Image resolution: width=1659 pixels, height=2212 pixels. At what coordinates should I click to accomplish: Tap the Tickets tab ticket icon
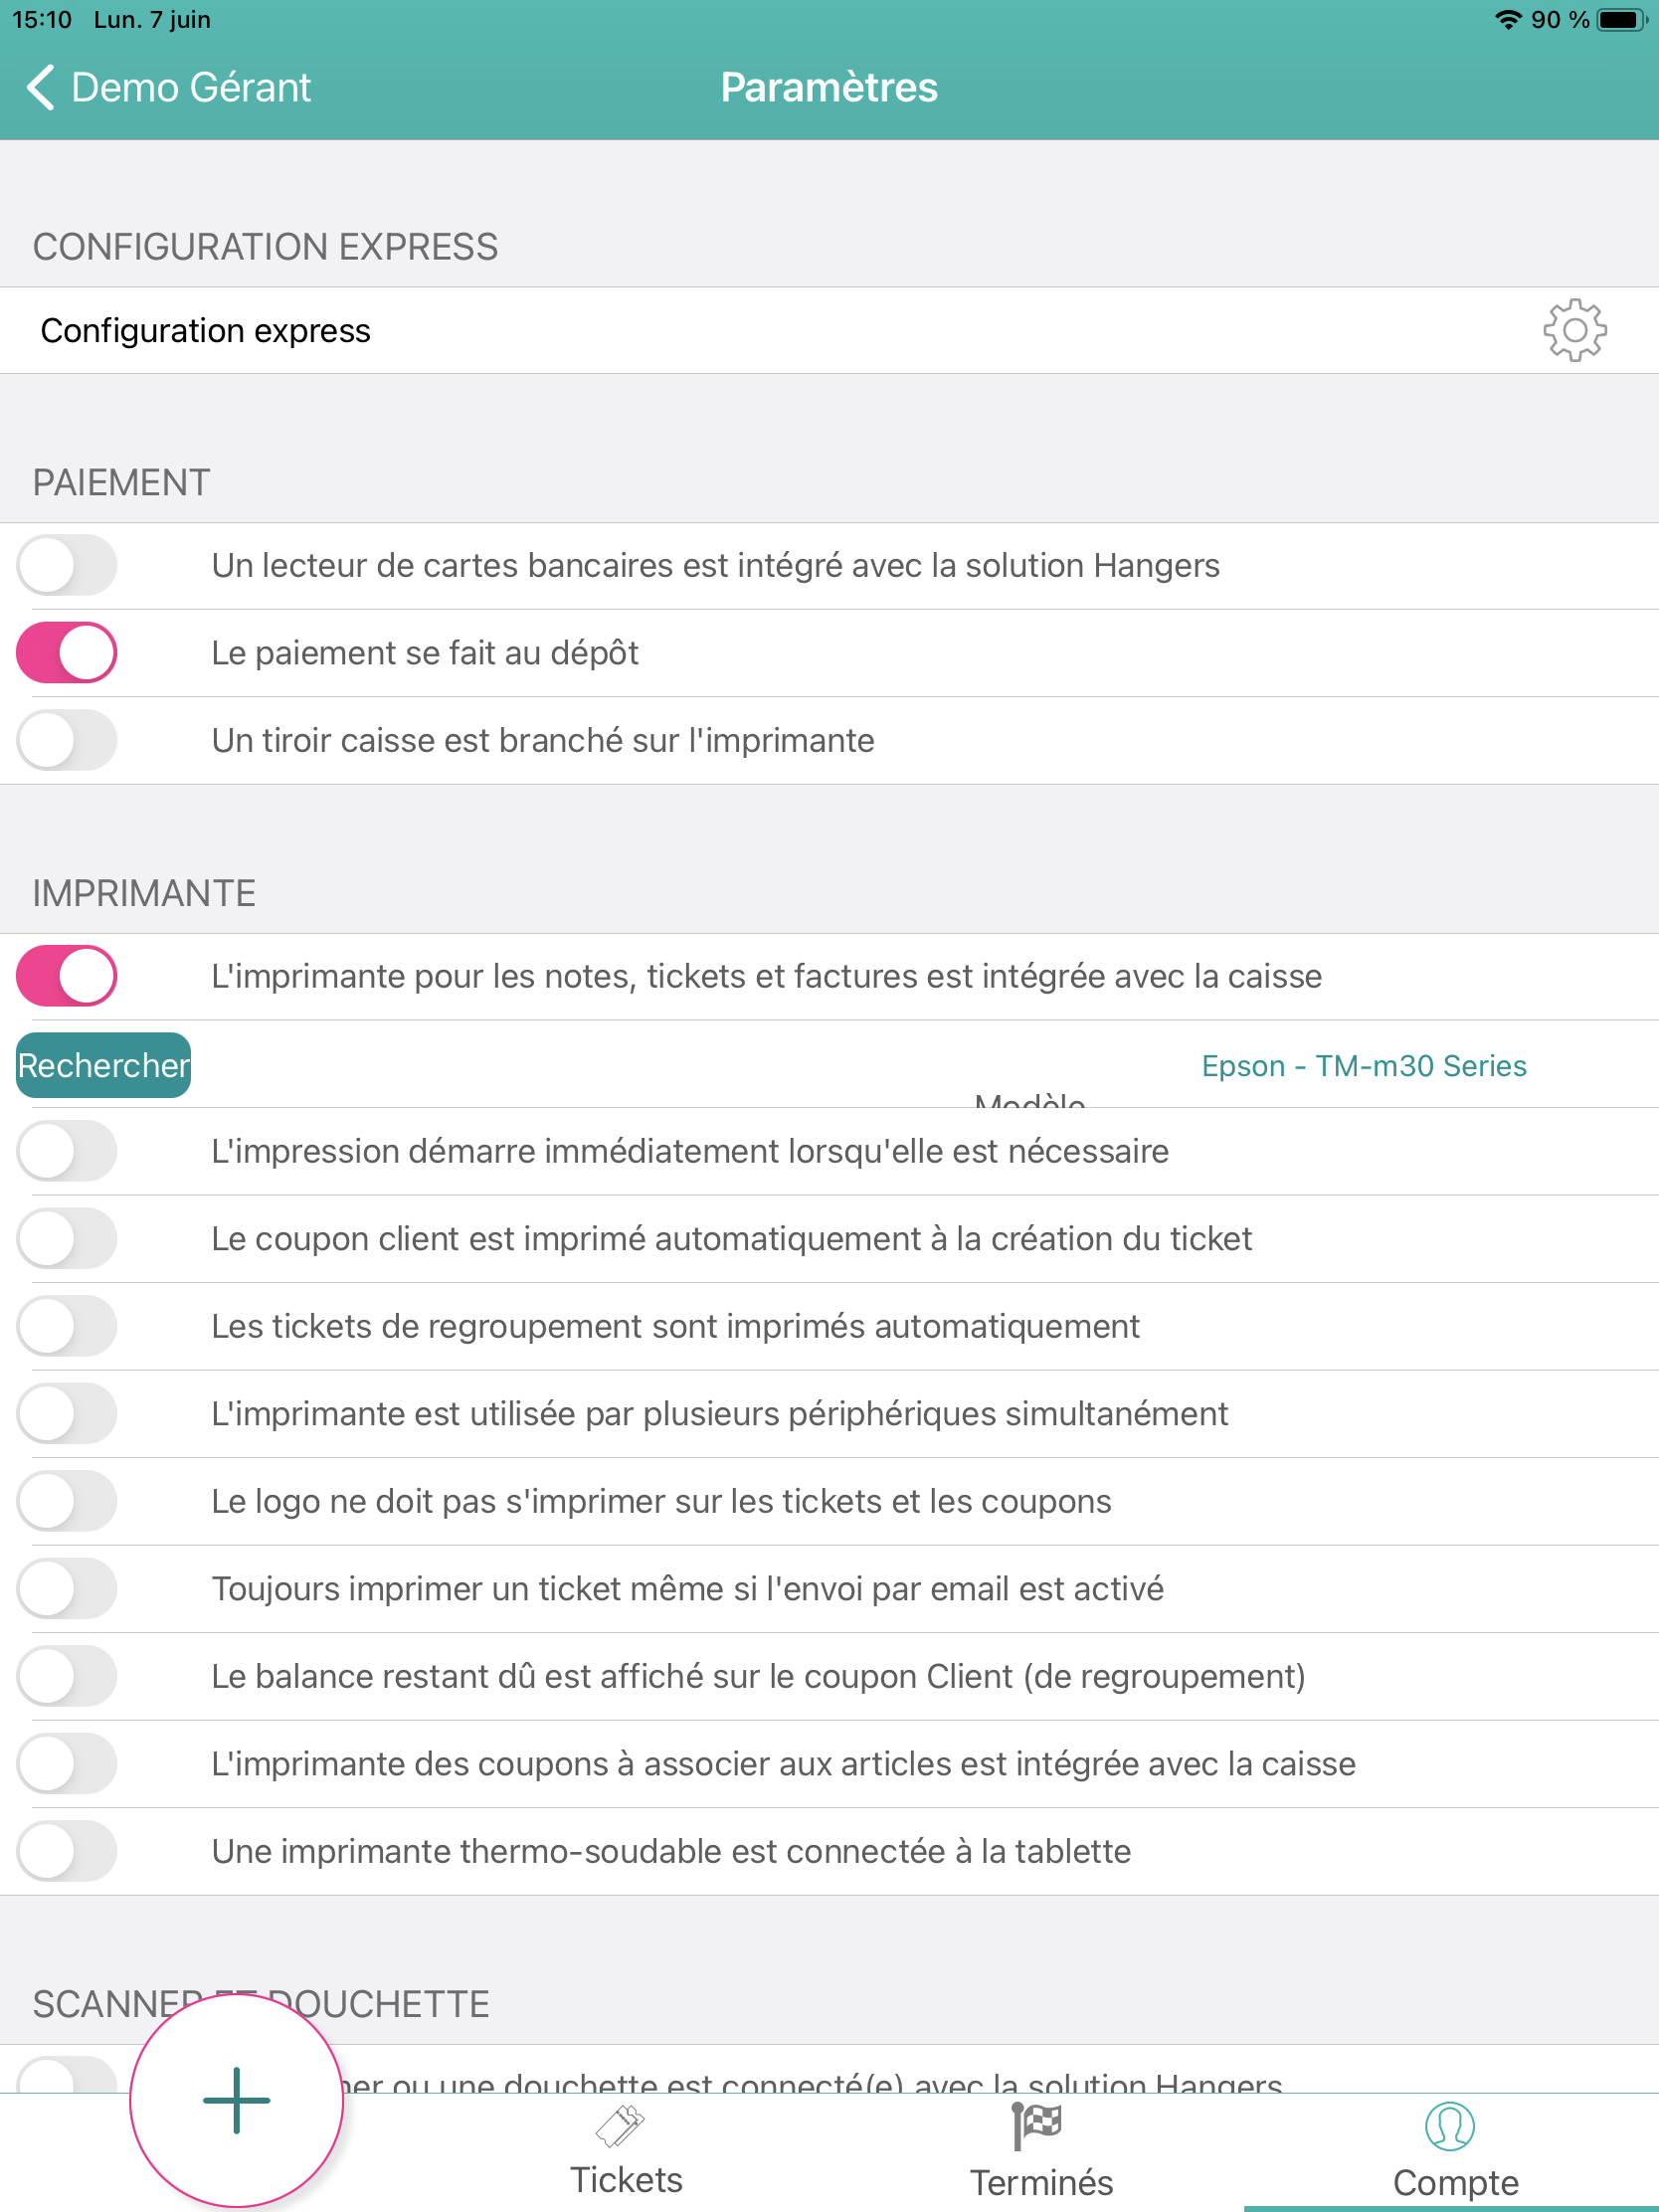click(x=620, y=2126)
